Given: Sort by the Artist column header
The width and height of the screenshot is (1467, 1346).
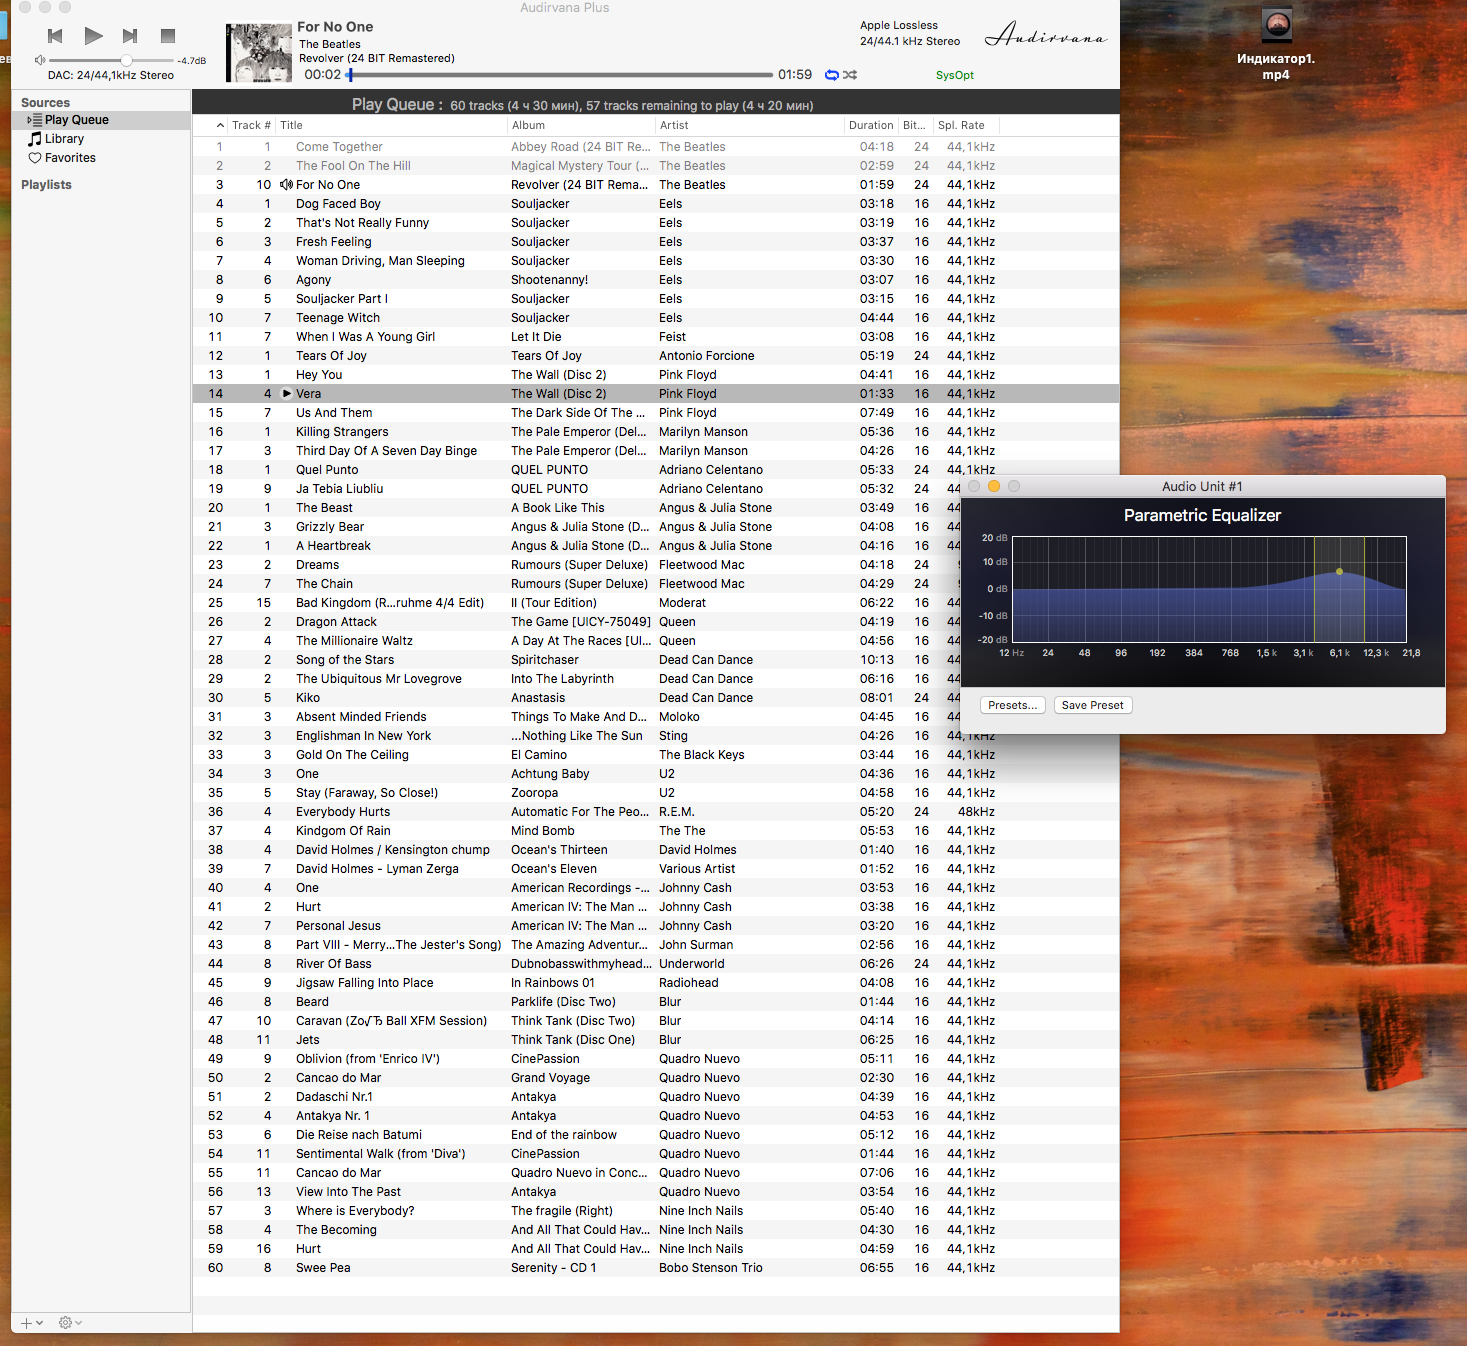Looking at the screenshot, I should tap(750, 126).
